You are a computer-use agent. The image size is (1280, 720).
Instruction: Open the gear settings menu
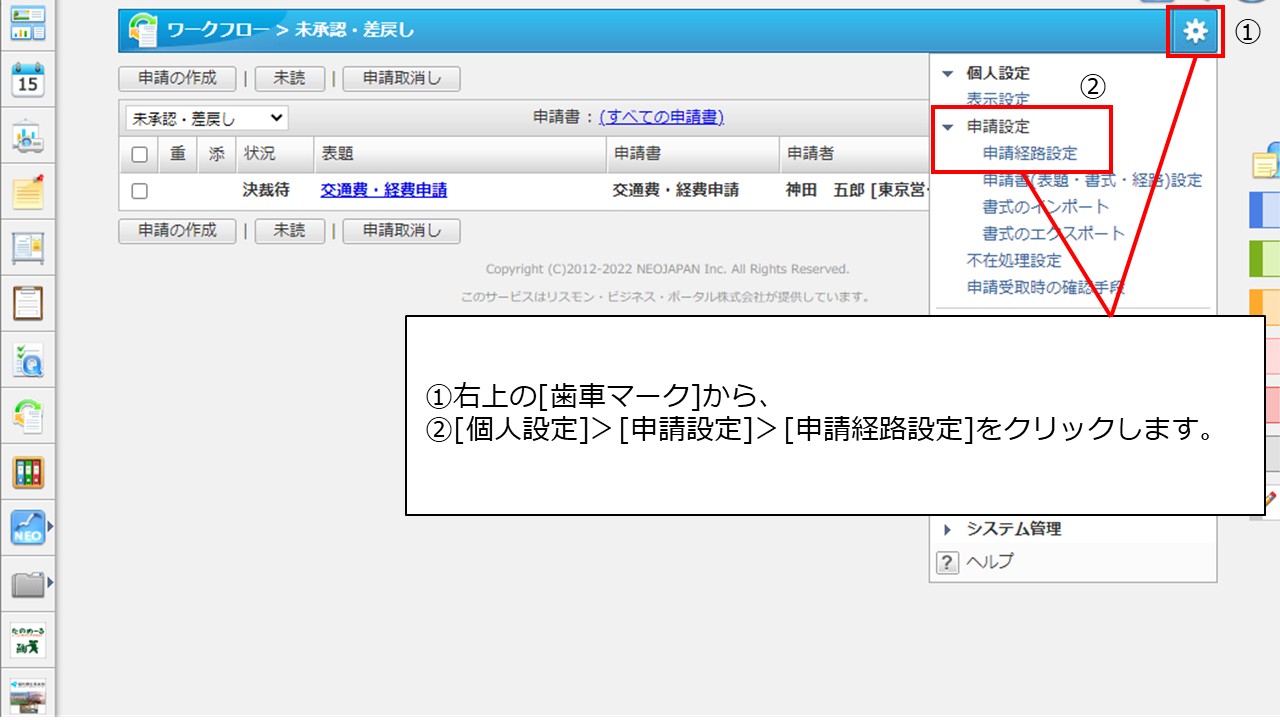1195,32
